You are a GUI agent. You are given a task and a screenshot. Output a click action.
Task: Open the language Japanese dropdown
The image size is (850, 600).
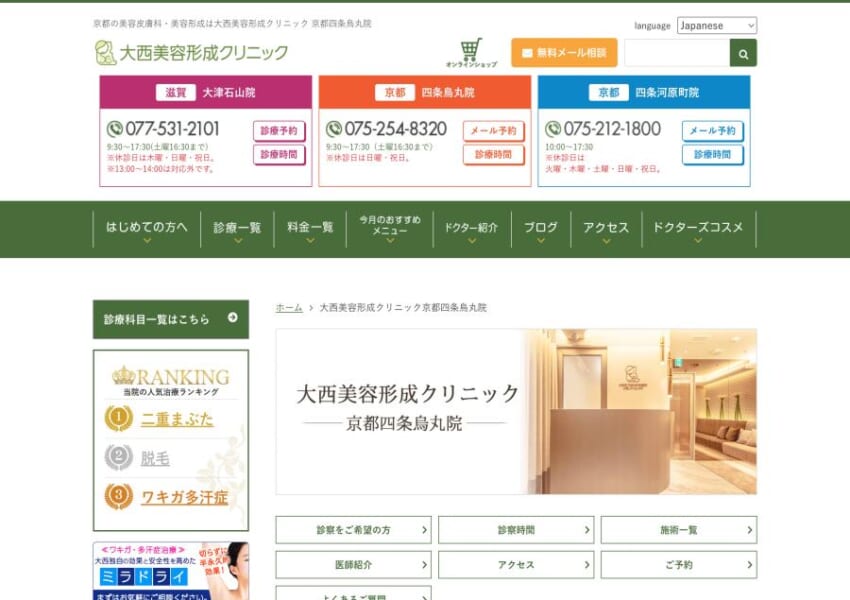717,25
